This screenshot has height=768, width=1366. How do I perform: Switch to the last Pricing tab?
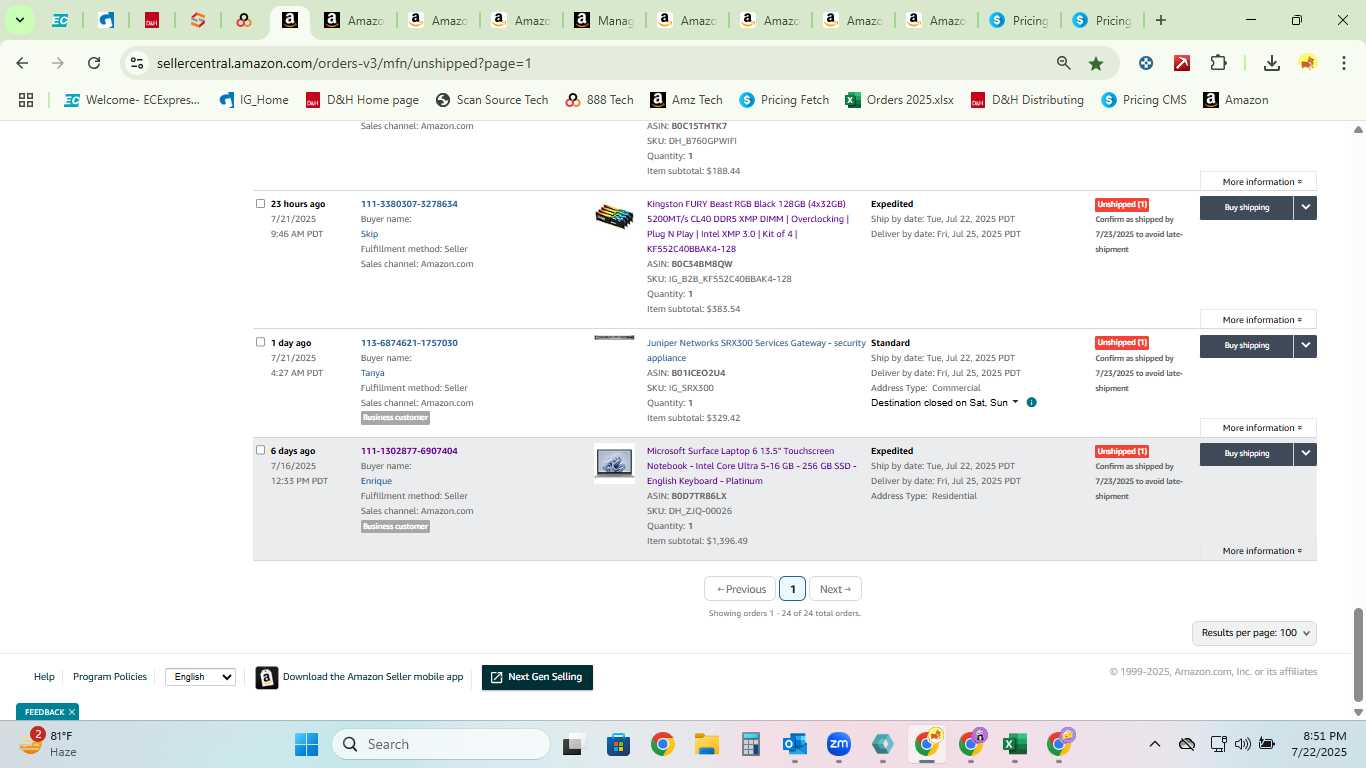(1102, 20)
